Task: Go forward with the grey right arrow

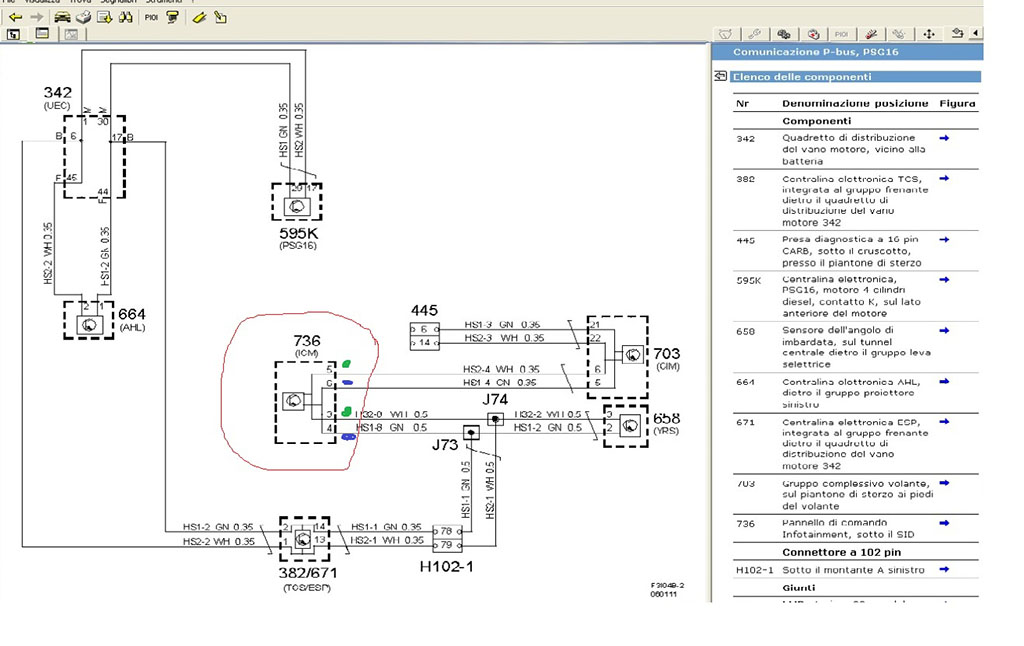Action: point(37,18)
